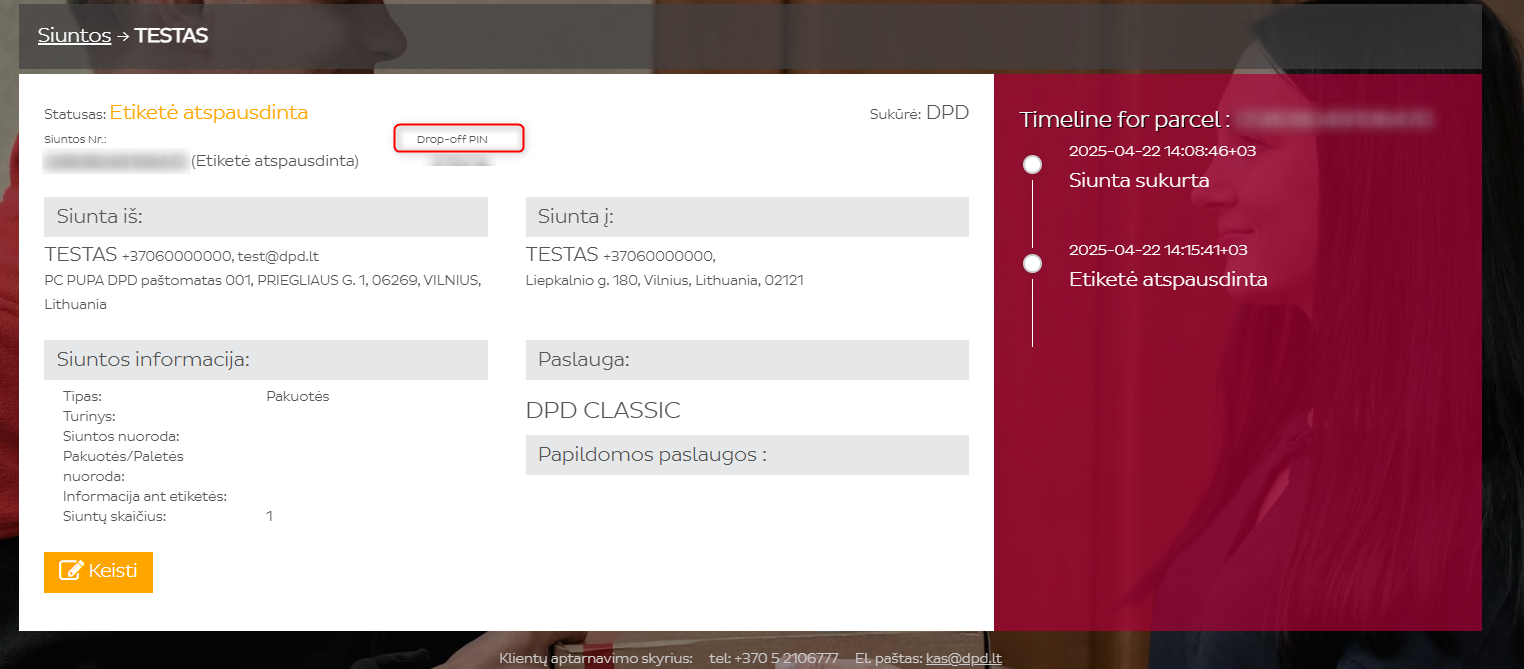Click the Turinys label
The height and width of the screenshot is (669, 1524).
tap(89, 416)
